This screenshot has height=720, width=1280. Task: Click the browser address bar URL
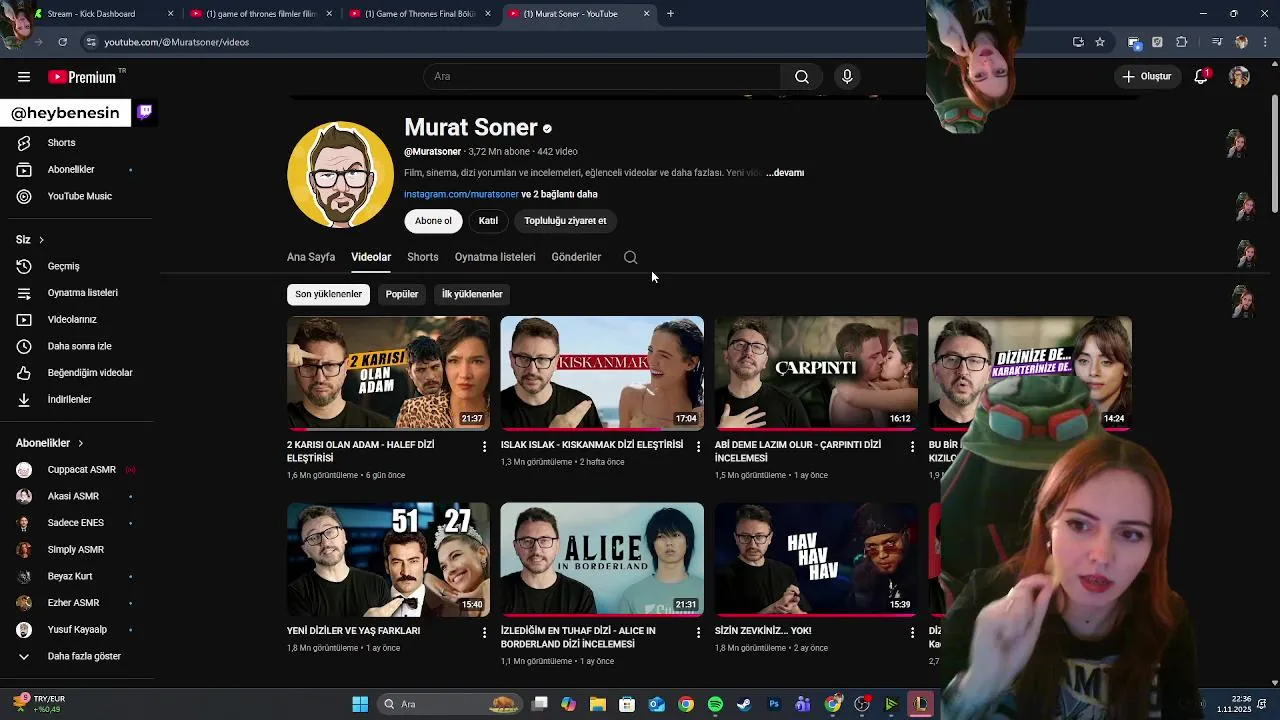click(x=176, y=42)
